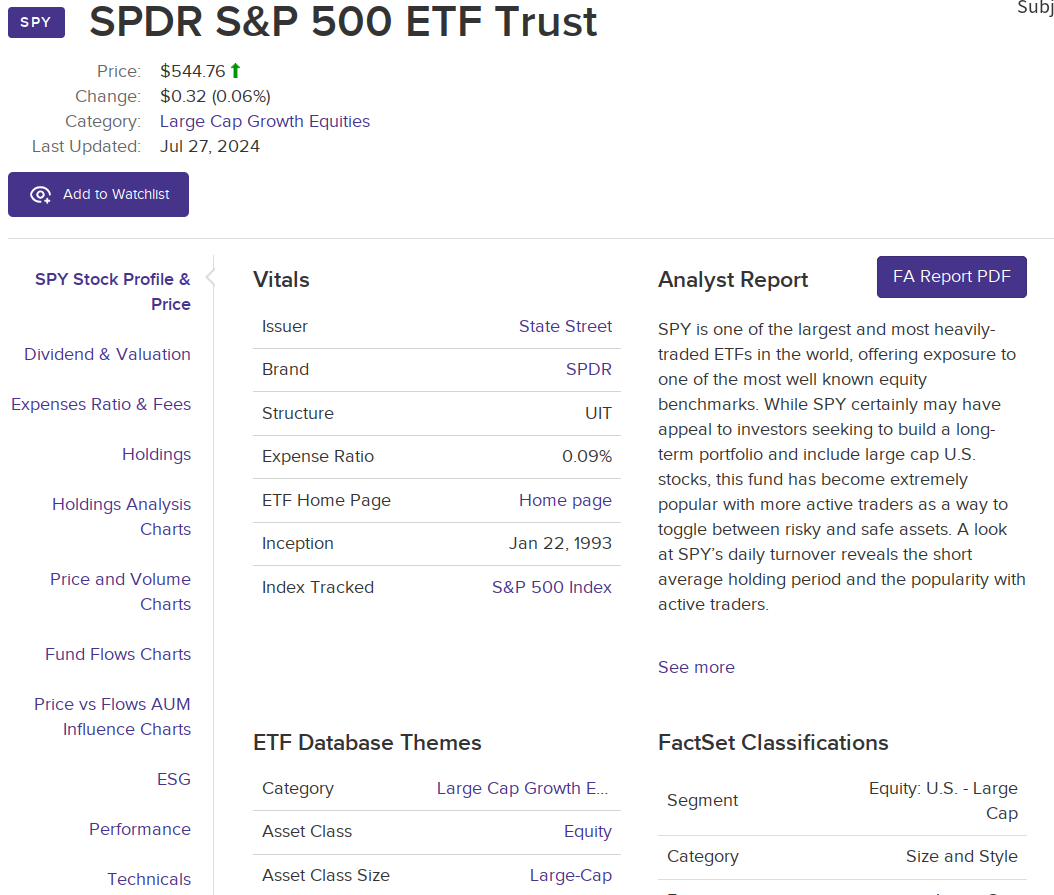Add SPY to Watchlist

click(x=98, y=194)
